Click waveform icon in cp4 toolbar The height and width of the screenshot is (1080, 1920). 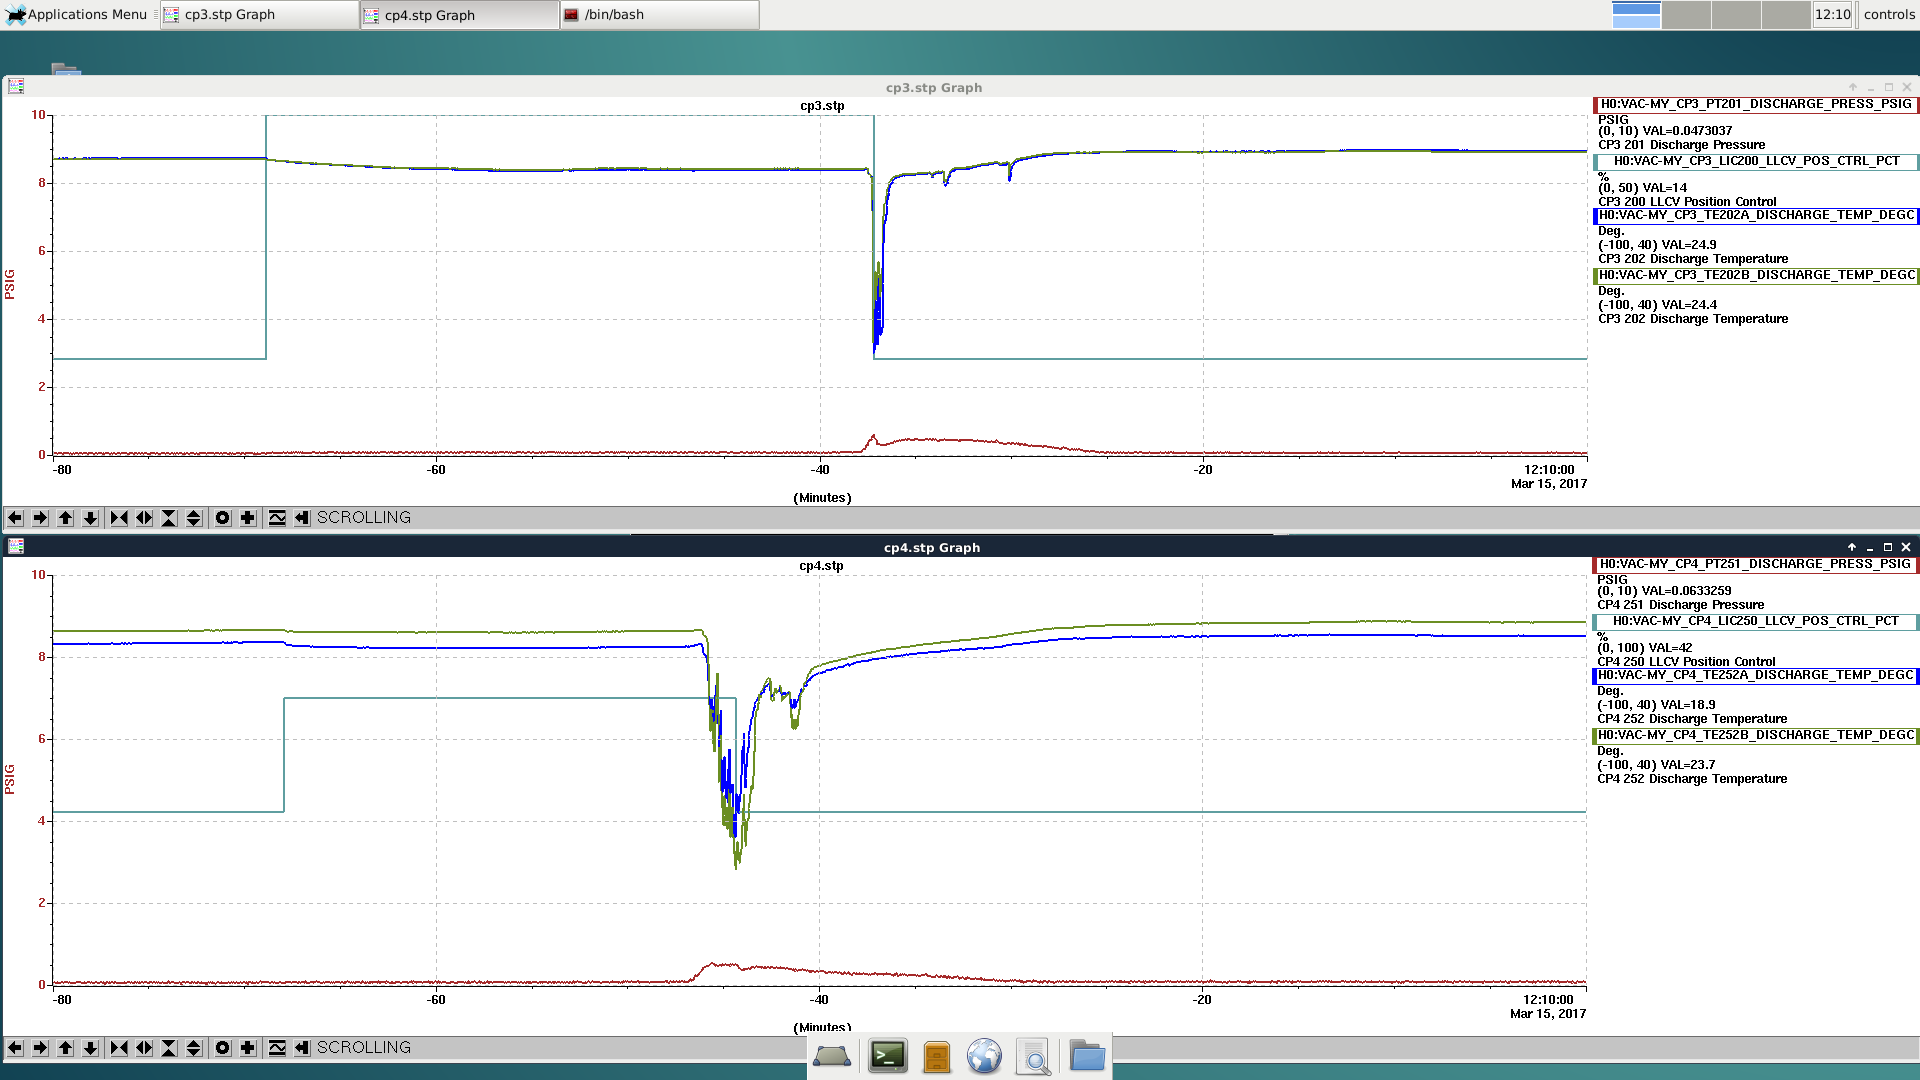(x=277, y=1048)
